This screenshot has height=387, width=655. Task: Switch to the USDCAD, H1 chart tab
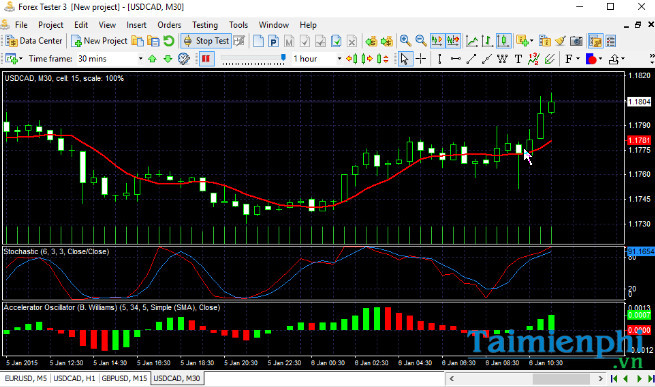coord(74,378)
